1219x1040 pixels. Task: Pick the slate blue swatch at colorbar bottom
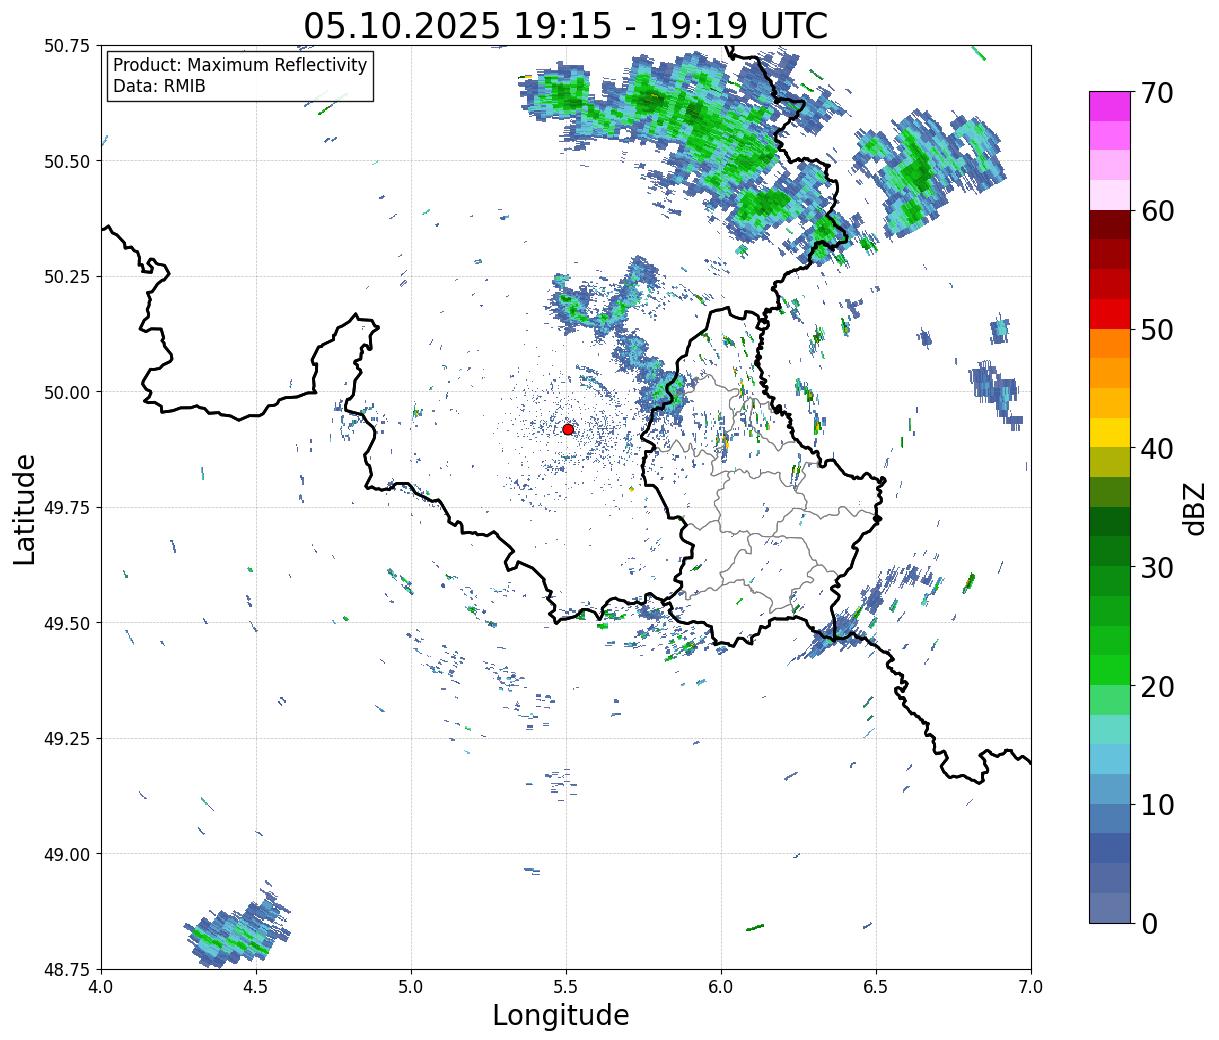pos(1110,907)
